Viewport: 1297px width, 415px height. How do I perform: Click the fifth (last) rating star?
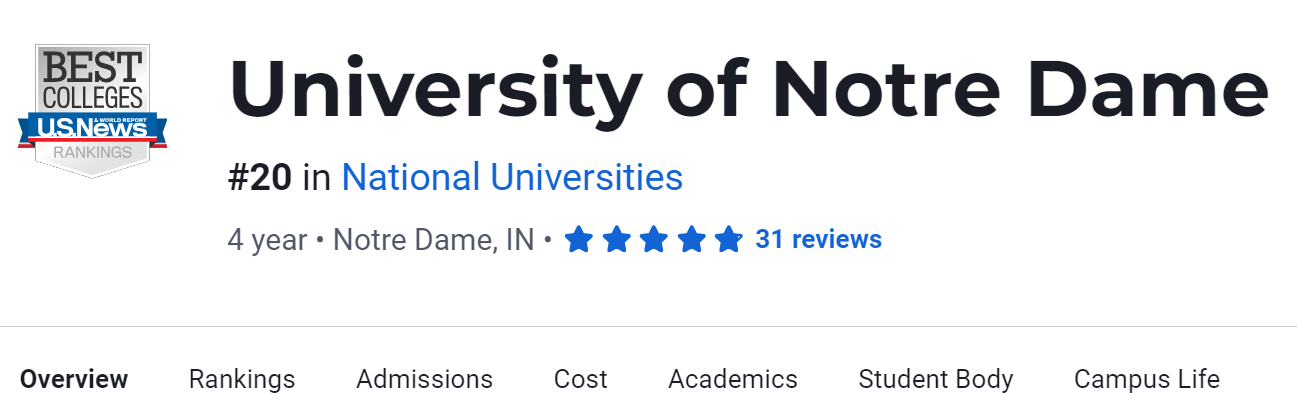coord(729,240)
